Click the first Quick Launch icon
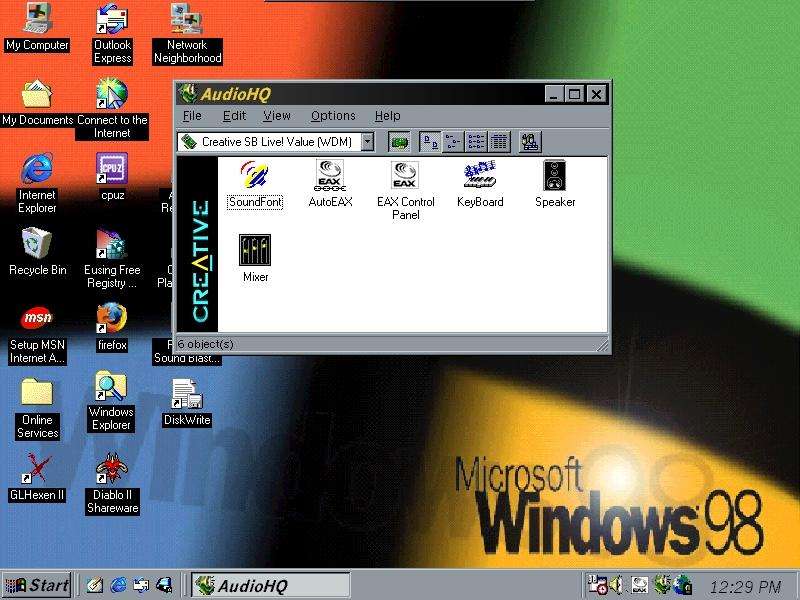The width and height of the screenshot is (800, 600). (95, 585)
